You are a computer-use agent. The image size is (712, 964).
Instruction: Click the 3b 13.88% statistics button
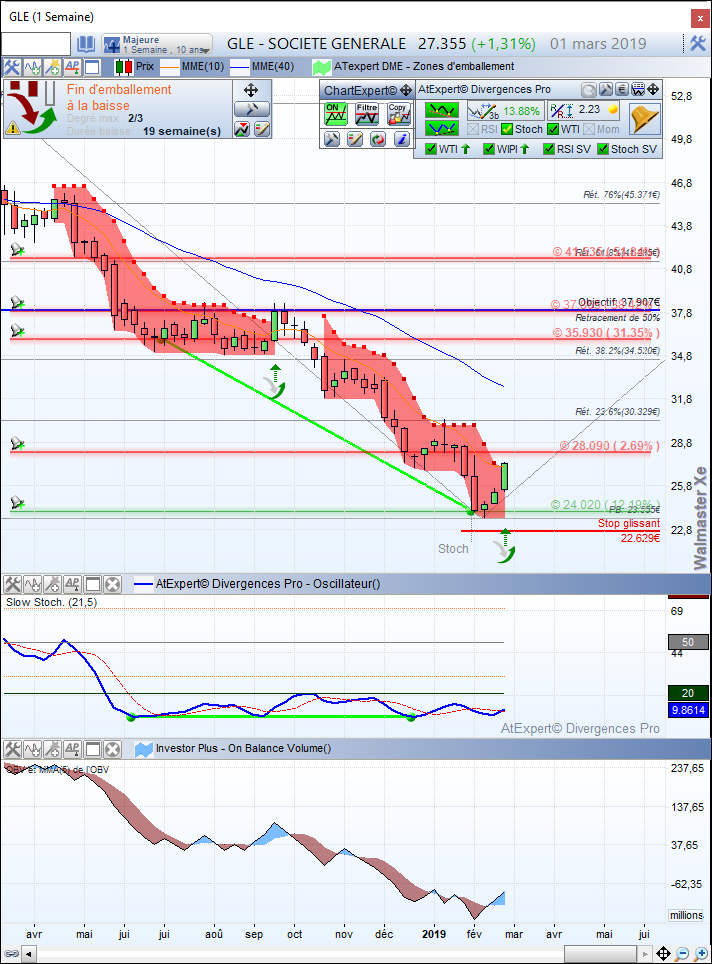pyautogui.click(x=505, y=111)
